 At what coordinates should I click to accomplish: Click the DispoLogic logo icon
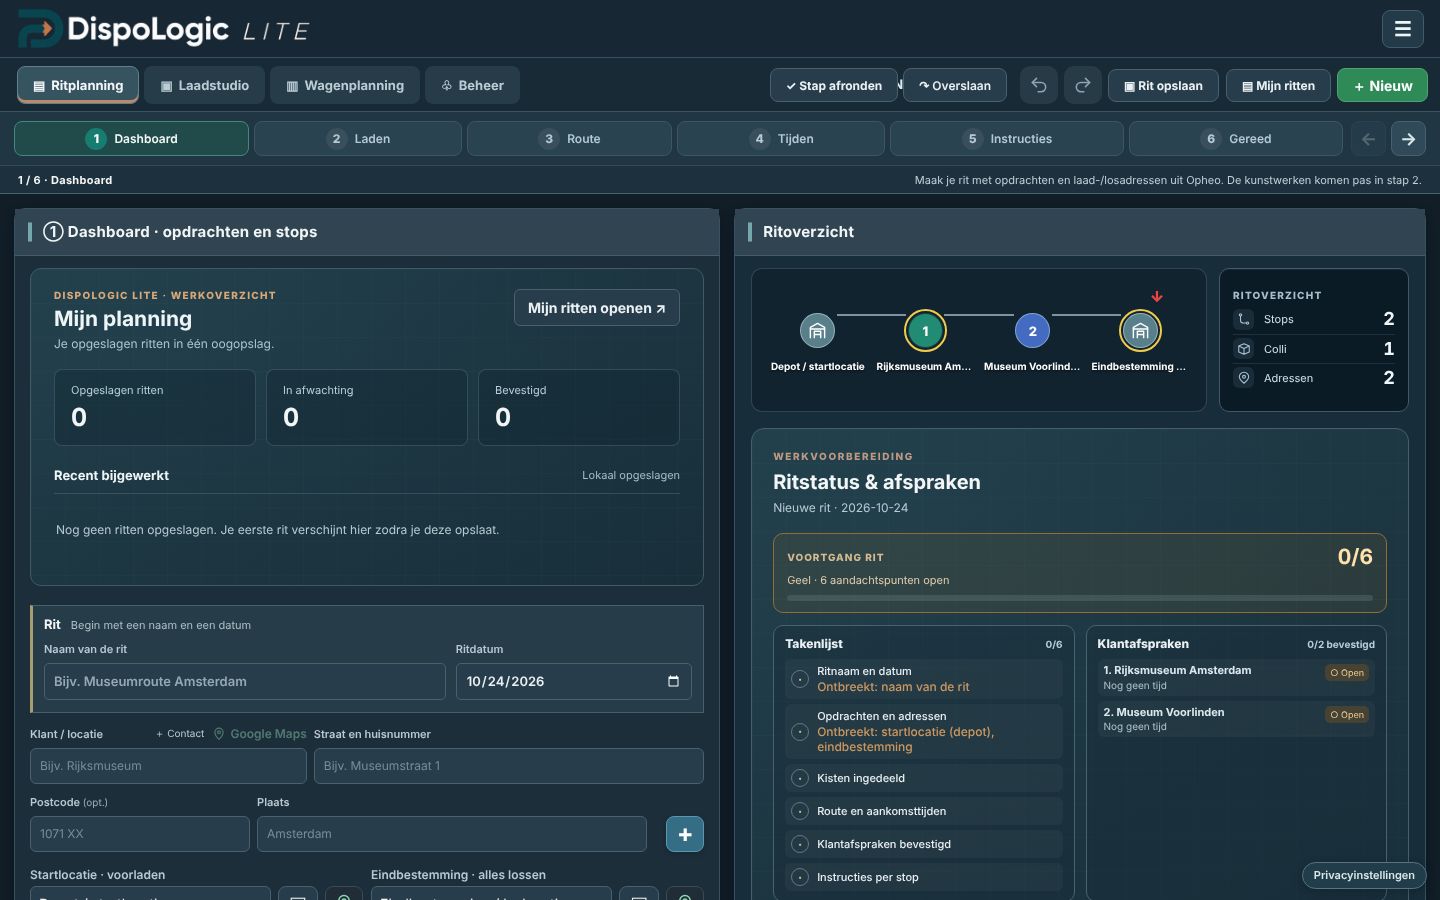(40, 29)
